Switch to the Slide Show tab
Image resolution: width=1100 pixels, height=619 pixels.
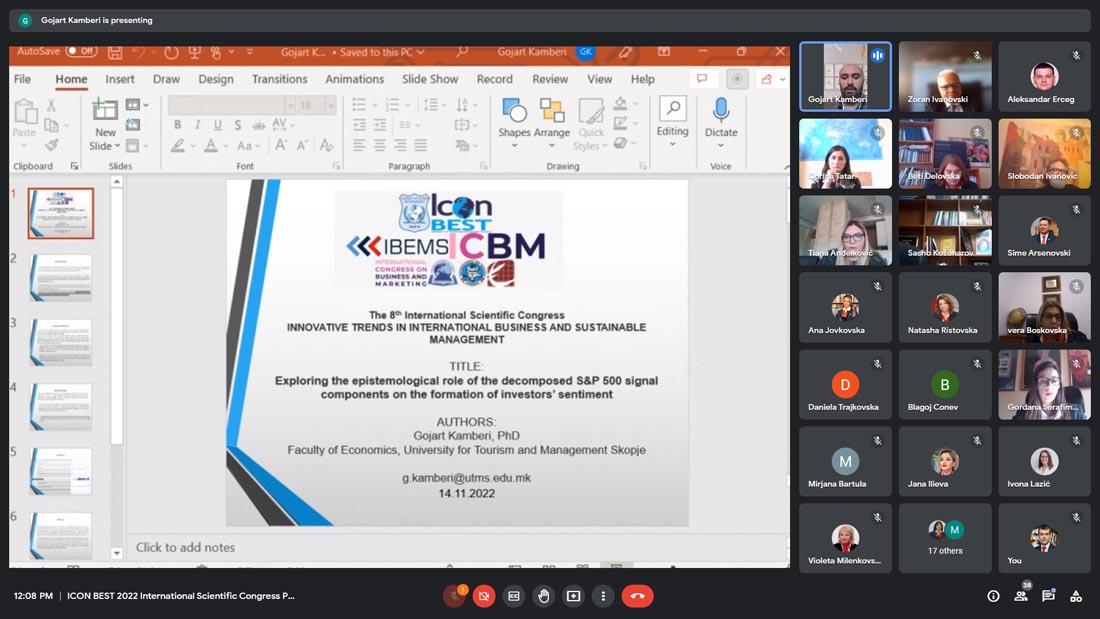tap(430, 79)
